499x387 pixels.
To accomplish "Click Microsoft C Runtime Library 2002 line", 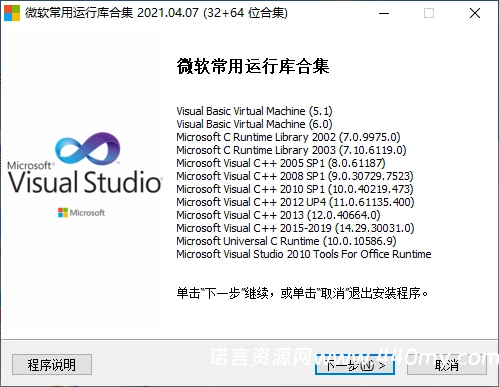I will pyautogui.click(x=288, y=137).
